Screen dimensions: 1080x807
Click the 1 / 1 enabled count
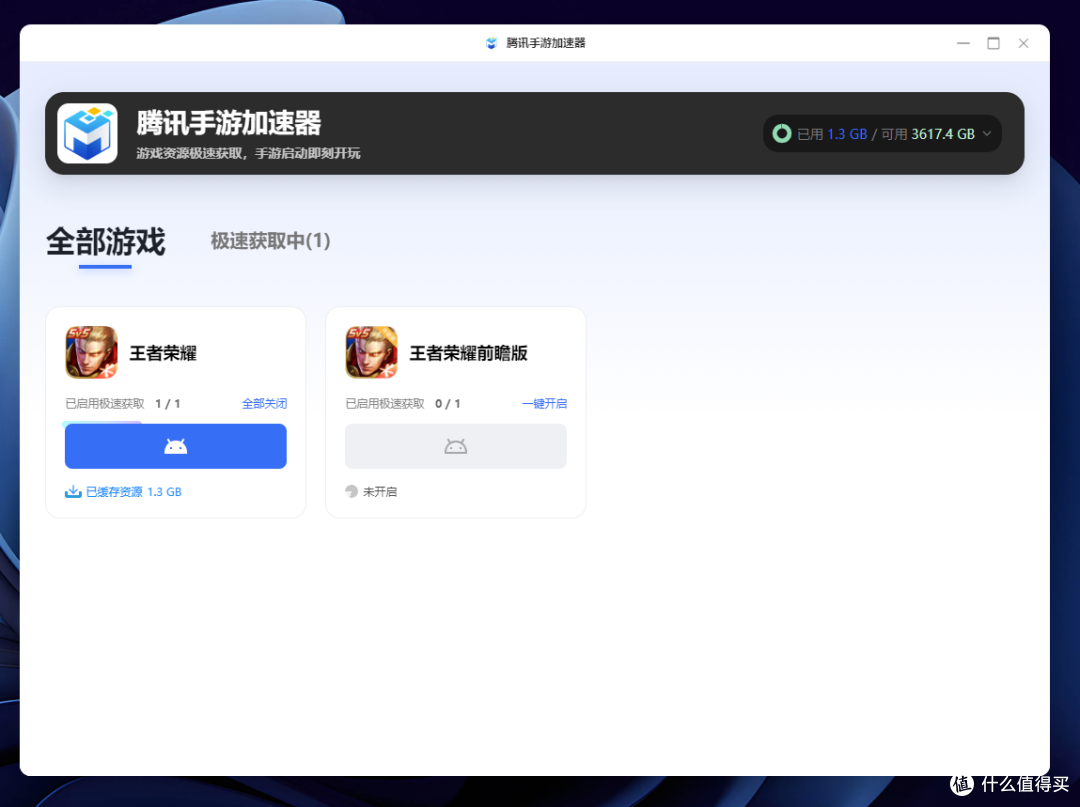(167, 404)
